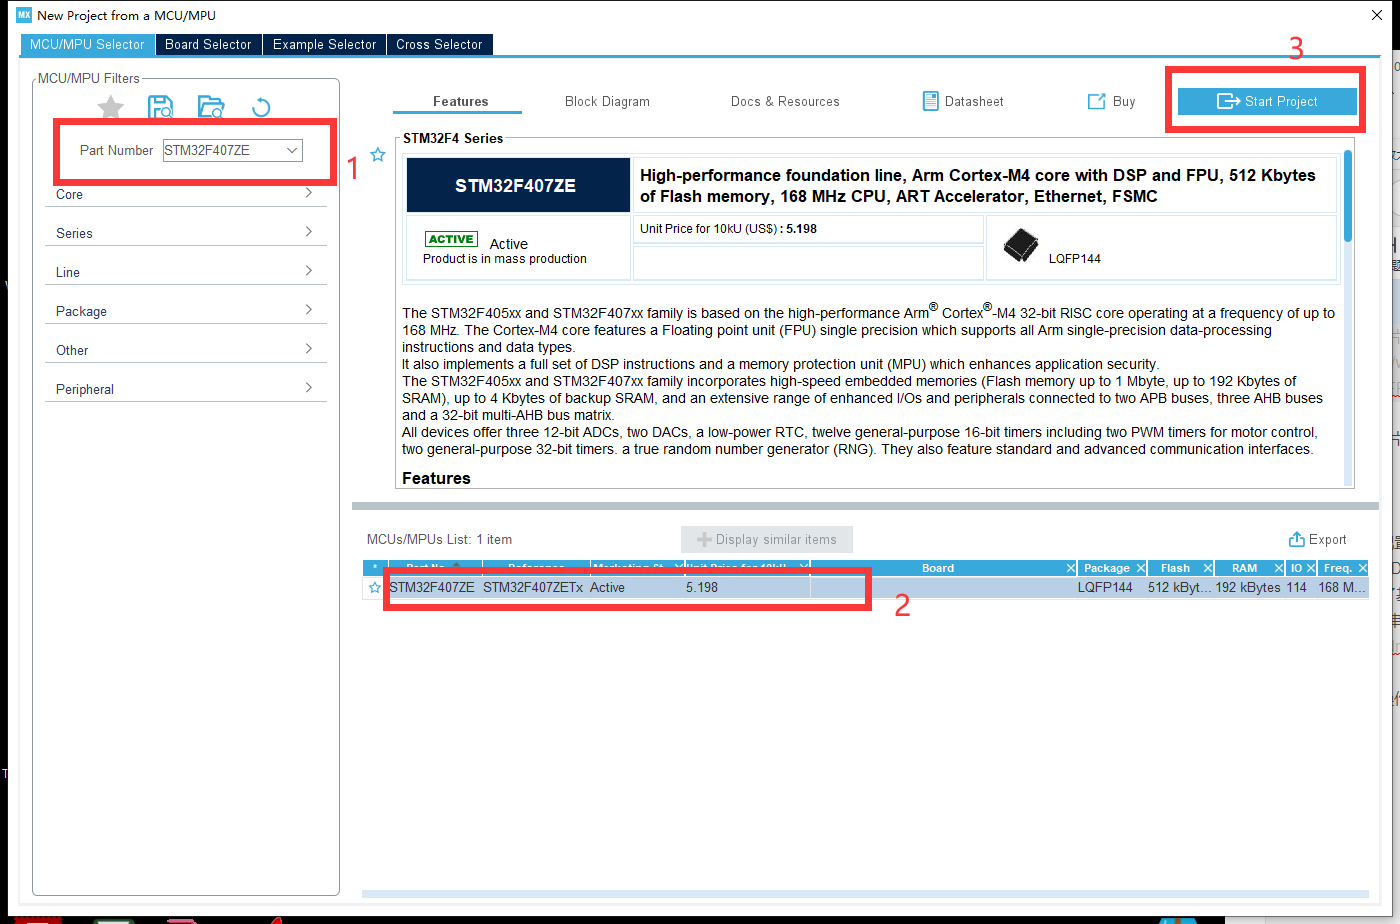This screenshot has height=924, width=1400.
Task: Click the horizontal scrollbar below MCU list
Action: [865, 893]
